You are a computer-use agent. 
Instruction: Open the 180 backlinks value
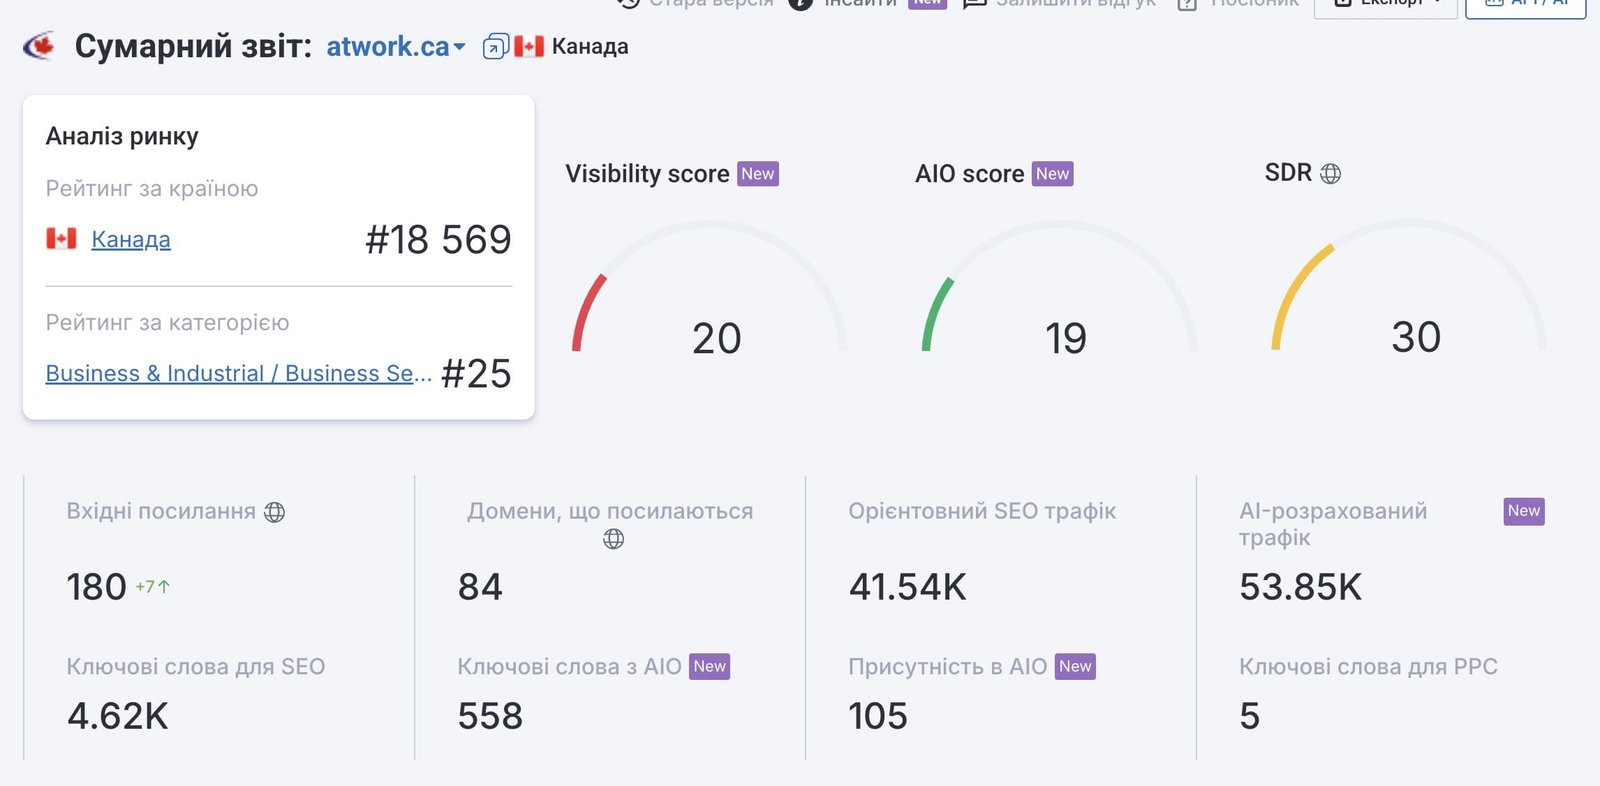(96, 587)
